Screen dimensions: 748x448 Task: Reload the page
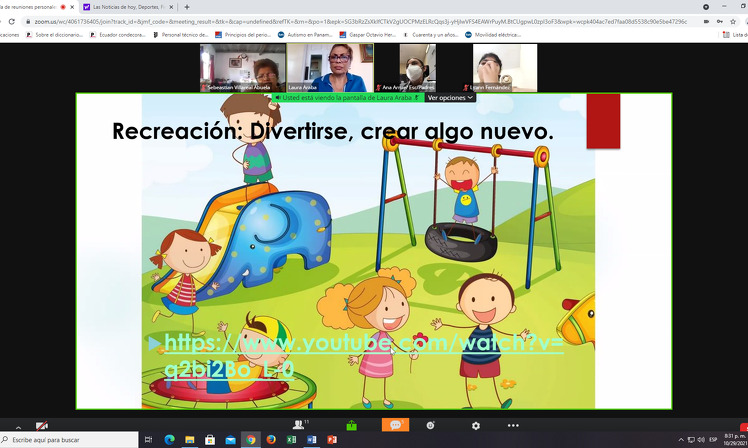(x=11, y=21)
